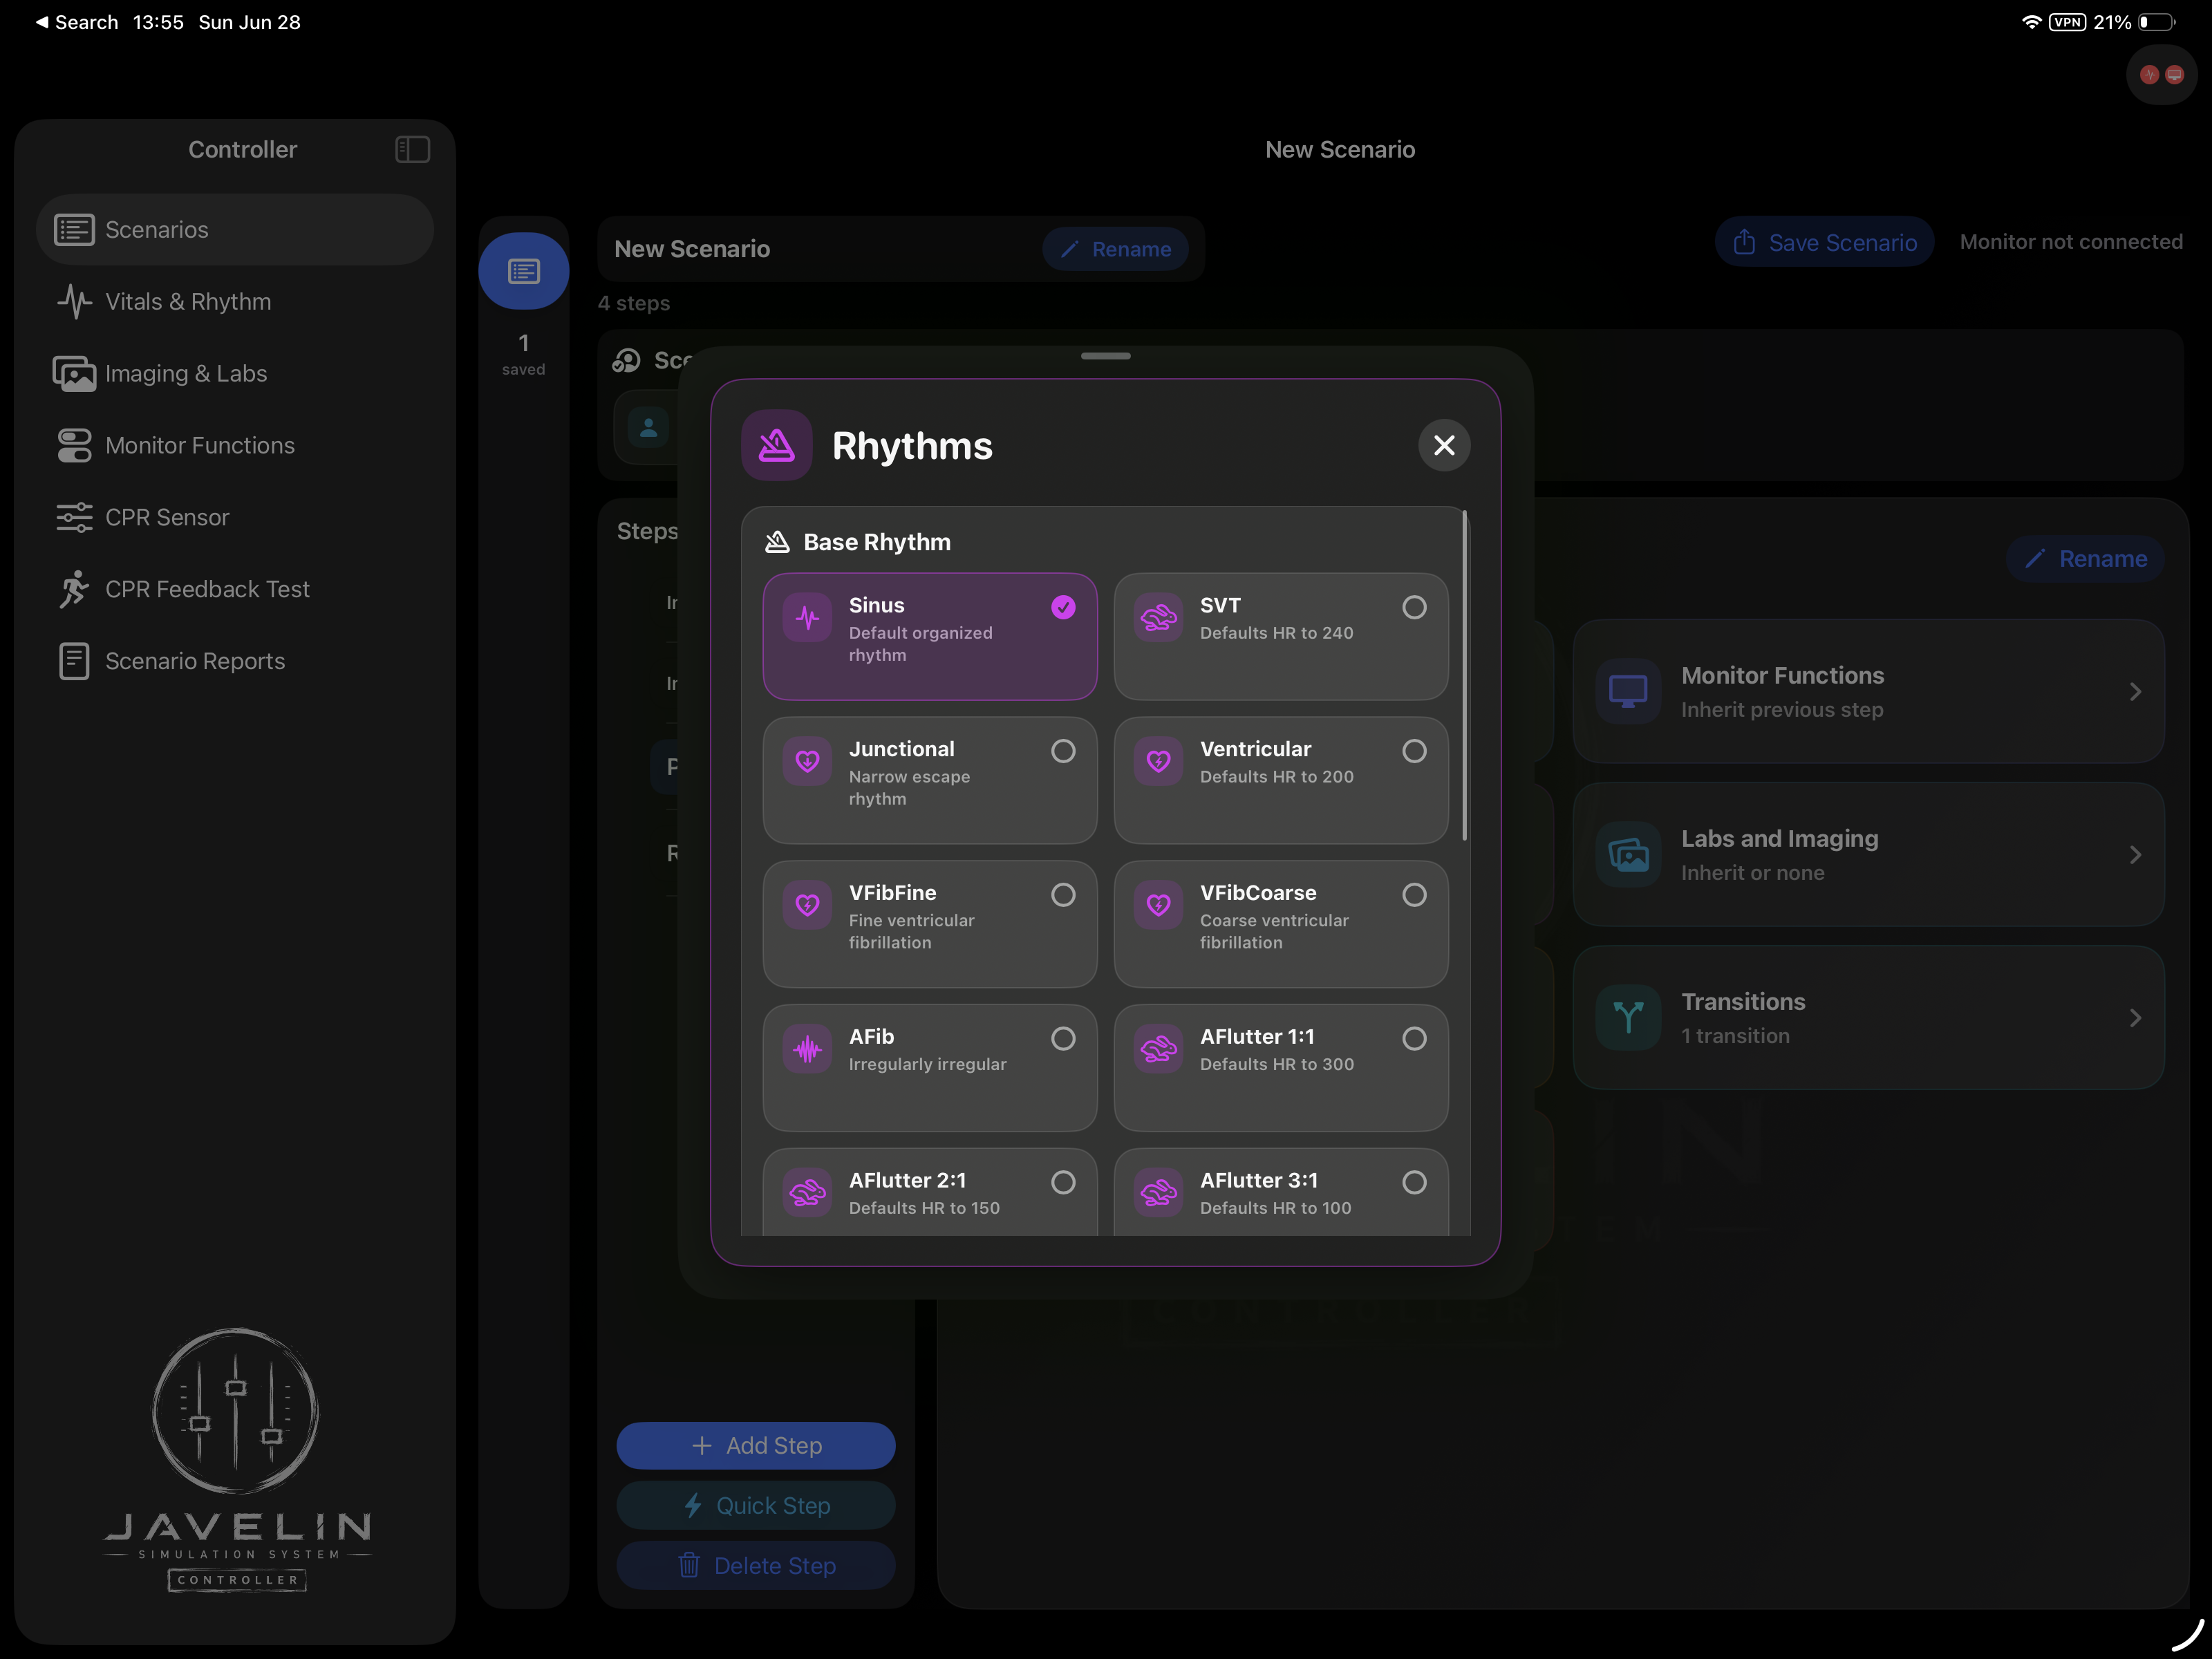The image size is (2212, 1659).
Task: Expand Transitions card chevron
Action: point(2135,1017)
